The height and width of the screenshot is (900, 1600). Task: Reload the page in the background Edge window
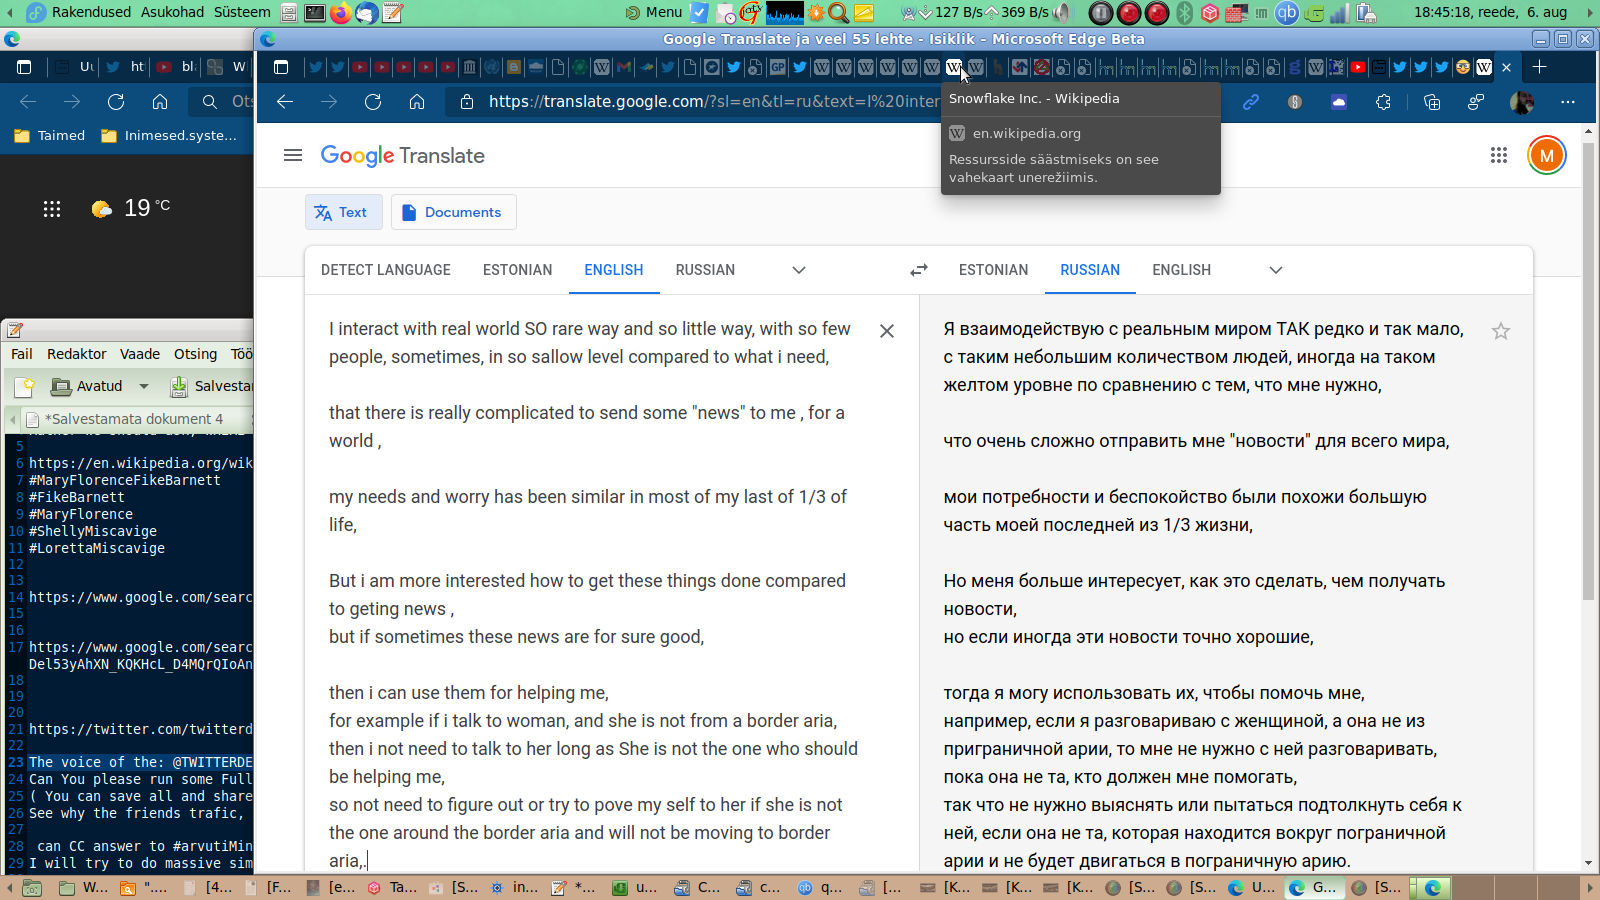click(116, 102)
